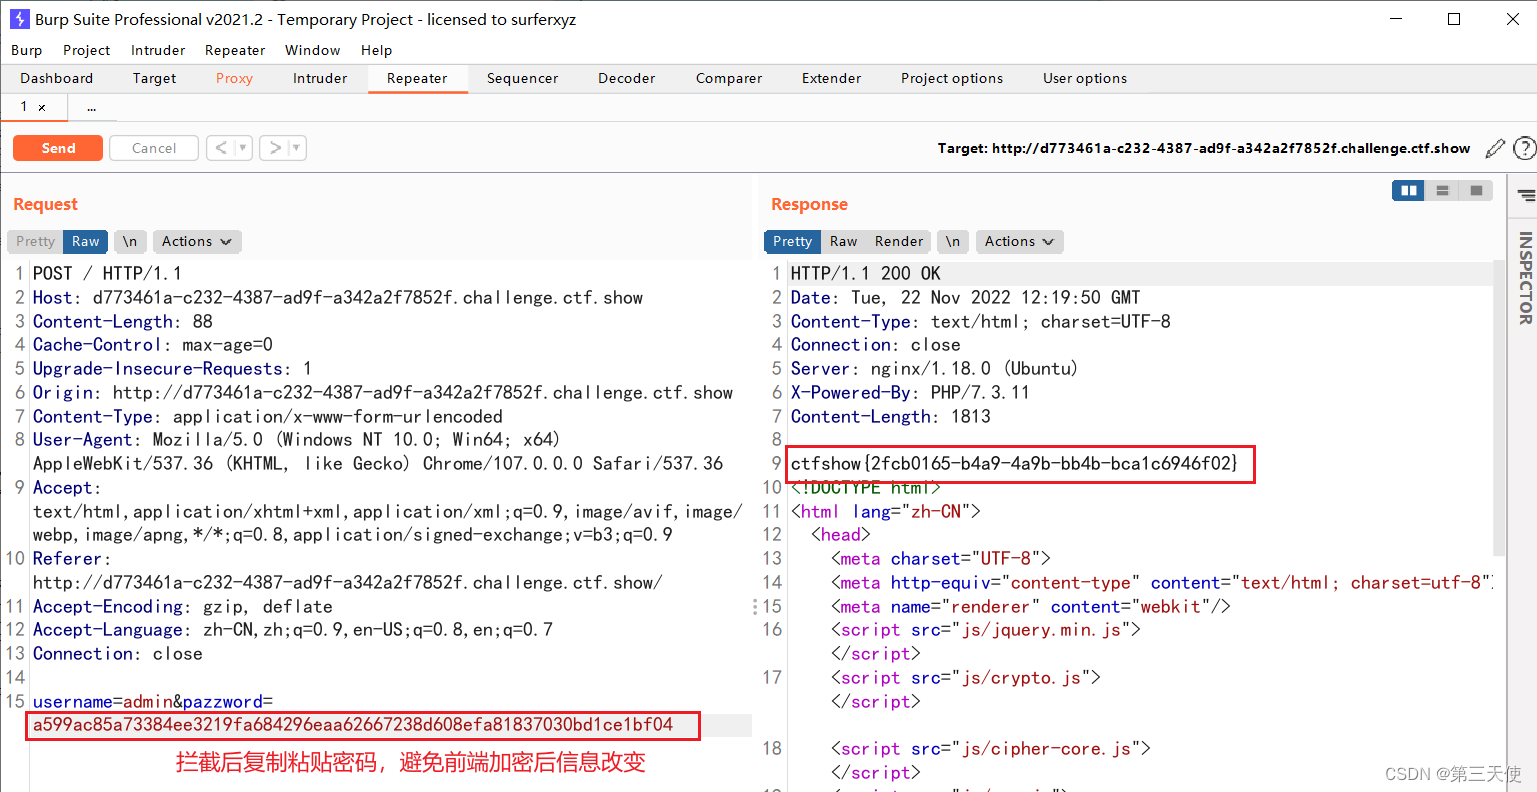Send the request
1537x792 pixels.
coord(58,148)
